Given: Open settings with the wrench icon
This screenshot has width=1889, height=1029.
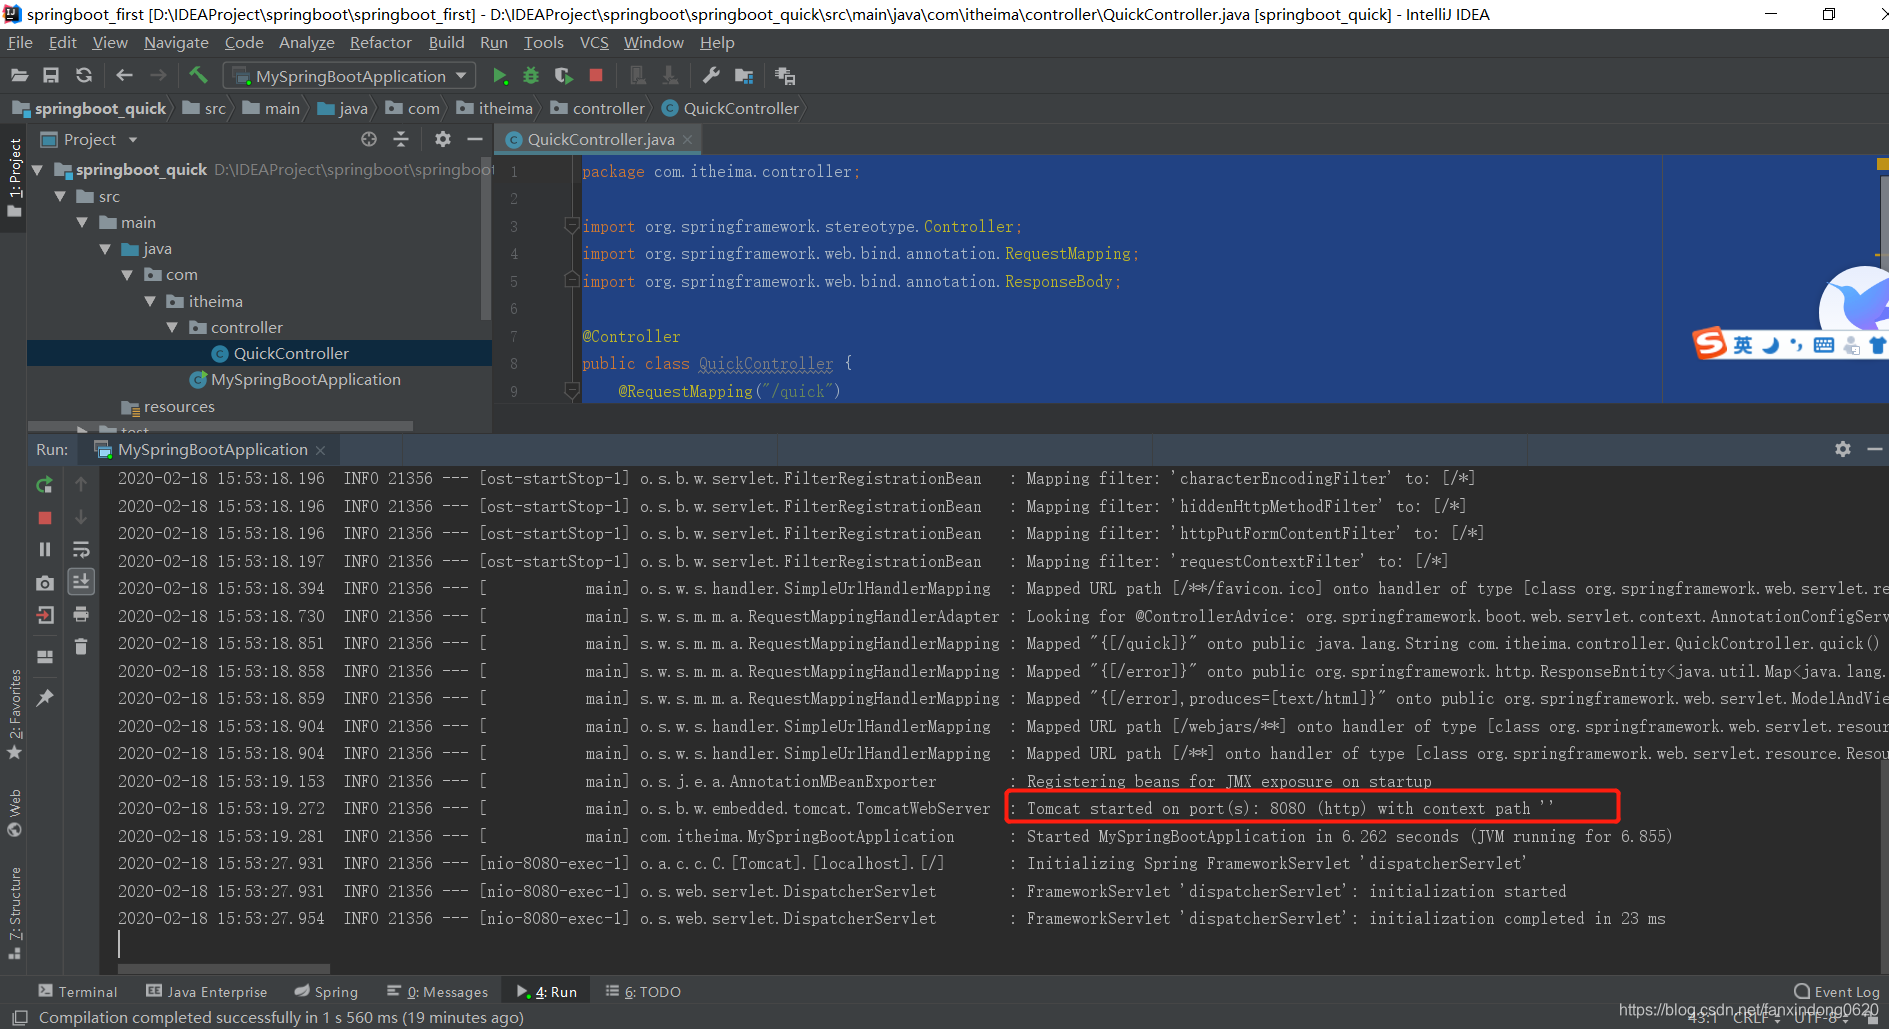Looking at the screenshot, I should coord(711,76).
